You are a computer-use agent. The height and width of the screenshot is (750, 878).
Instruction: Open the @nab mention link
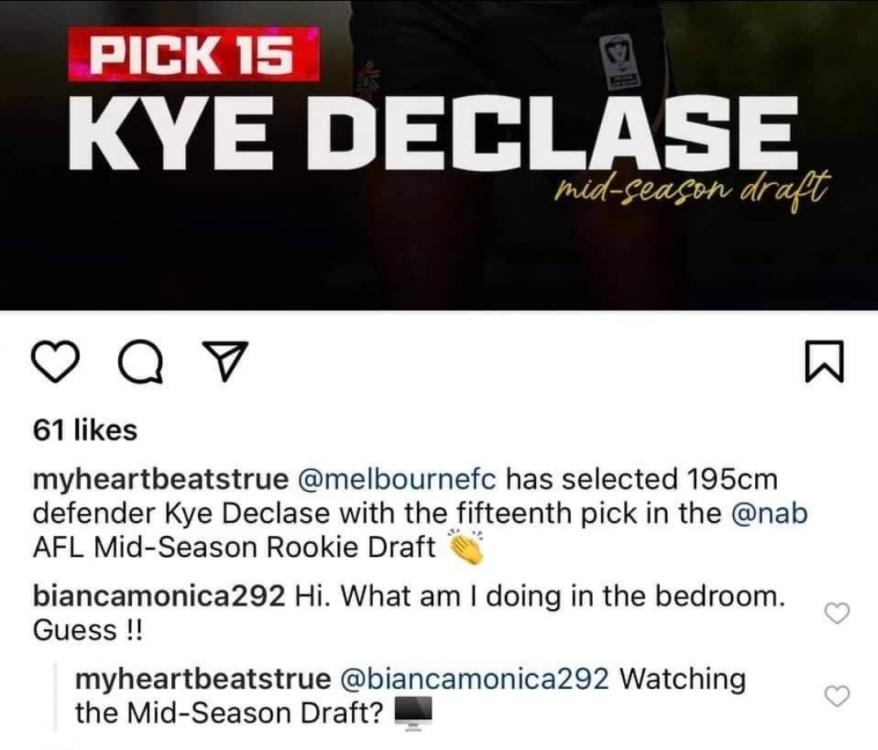[769, 513]
